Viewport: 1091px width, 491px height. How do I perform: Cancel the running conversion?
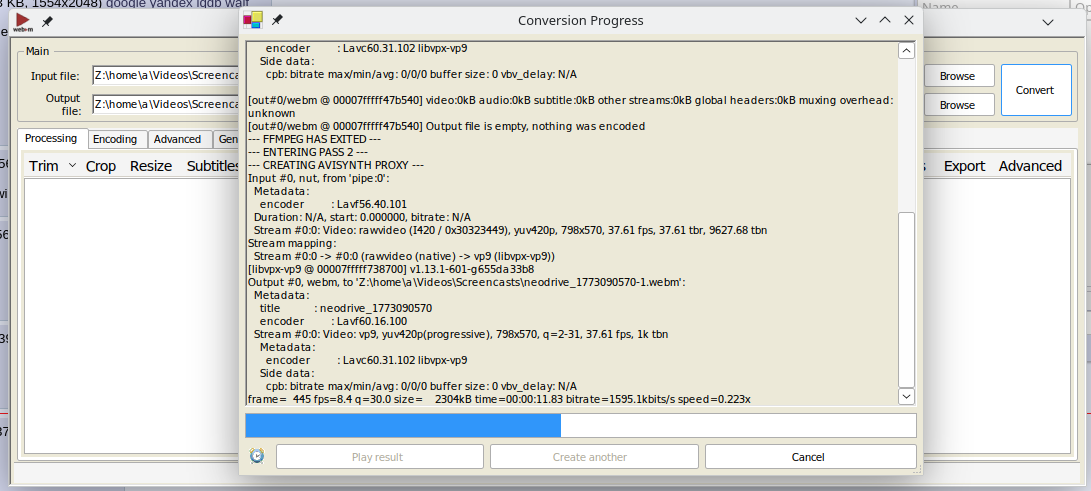810,457
